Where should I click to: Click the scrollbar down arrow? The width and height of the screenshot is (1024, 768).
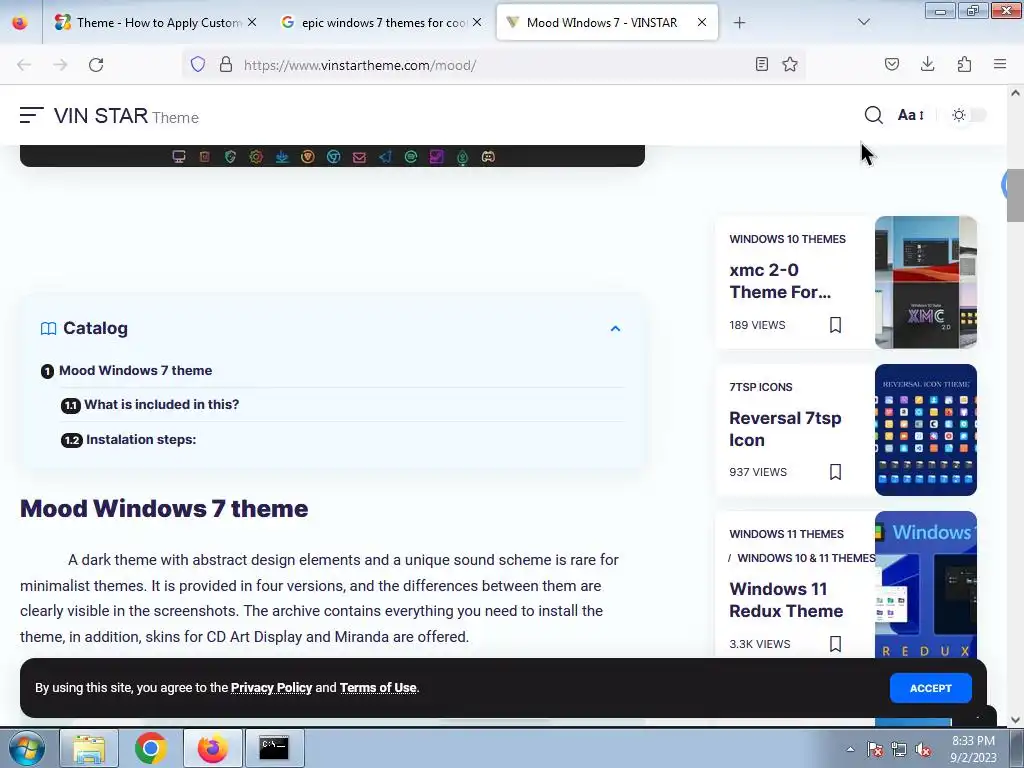click(x=1016, y=720)
